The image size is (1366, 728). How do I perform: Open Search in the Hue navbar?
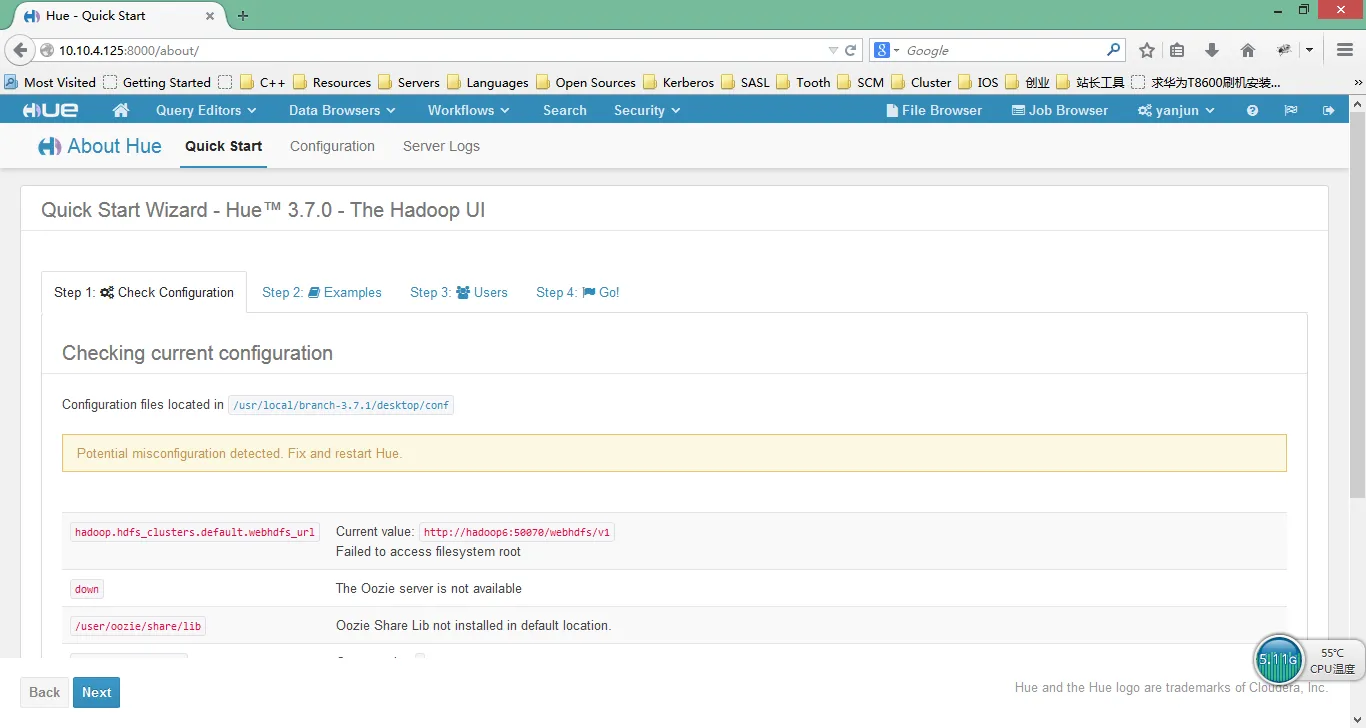pyautogui.click(x=565, y=110)
